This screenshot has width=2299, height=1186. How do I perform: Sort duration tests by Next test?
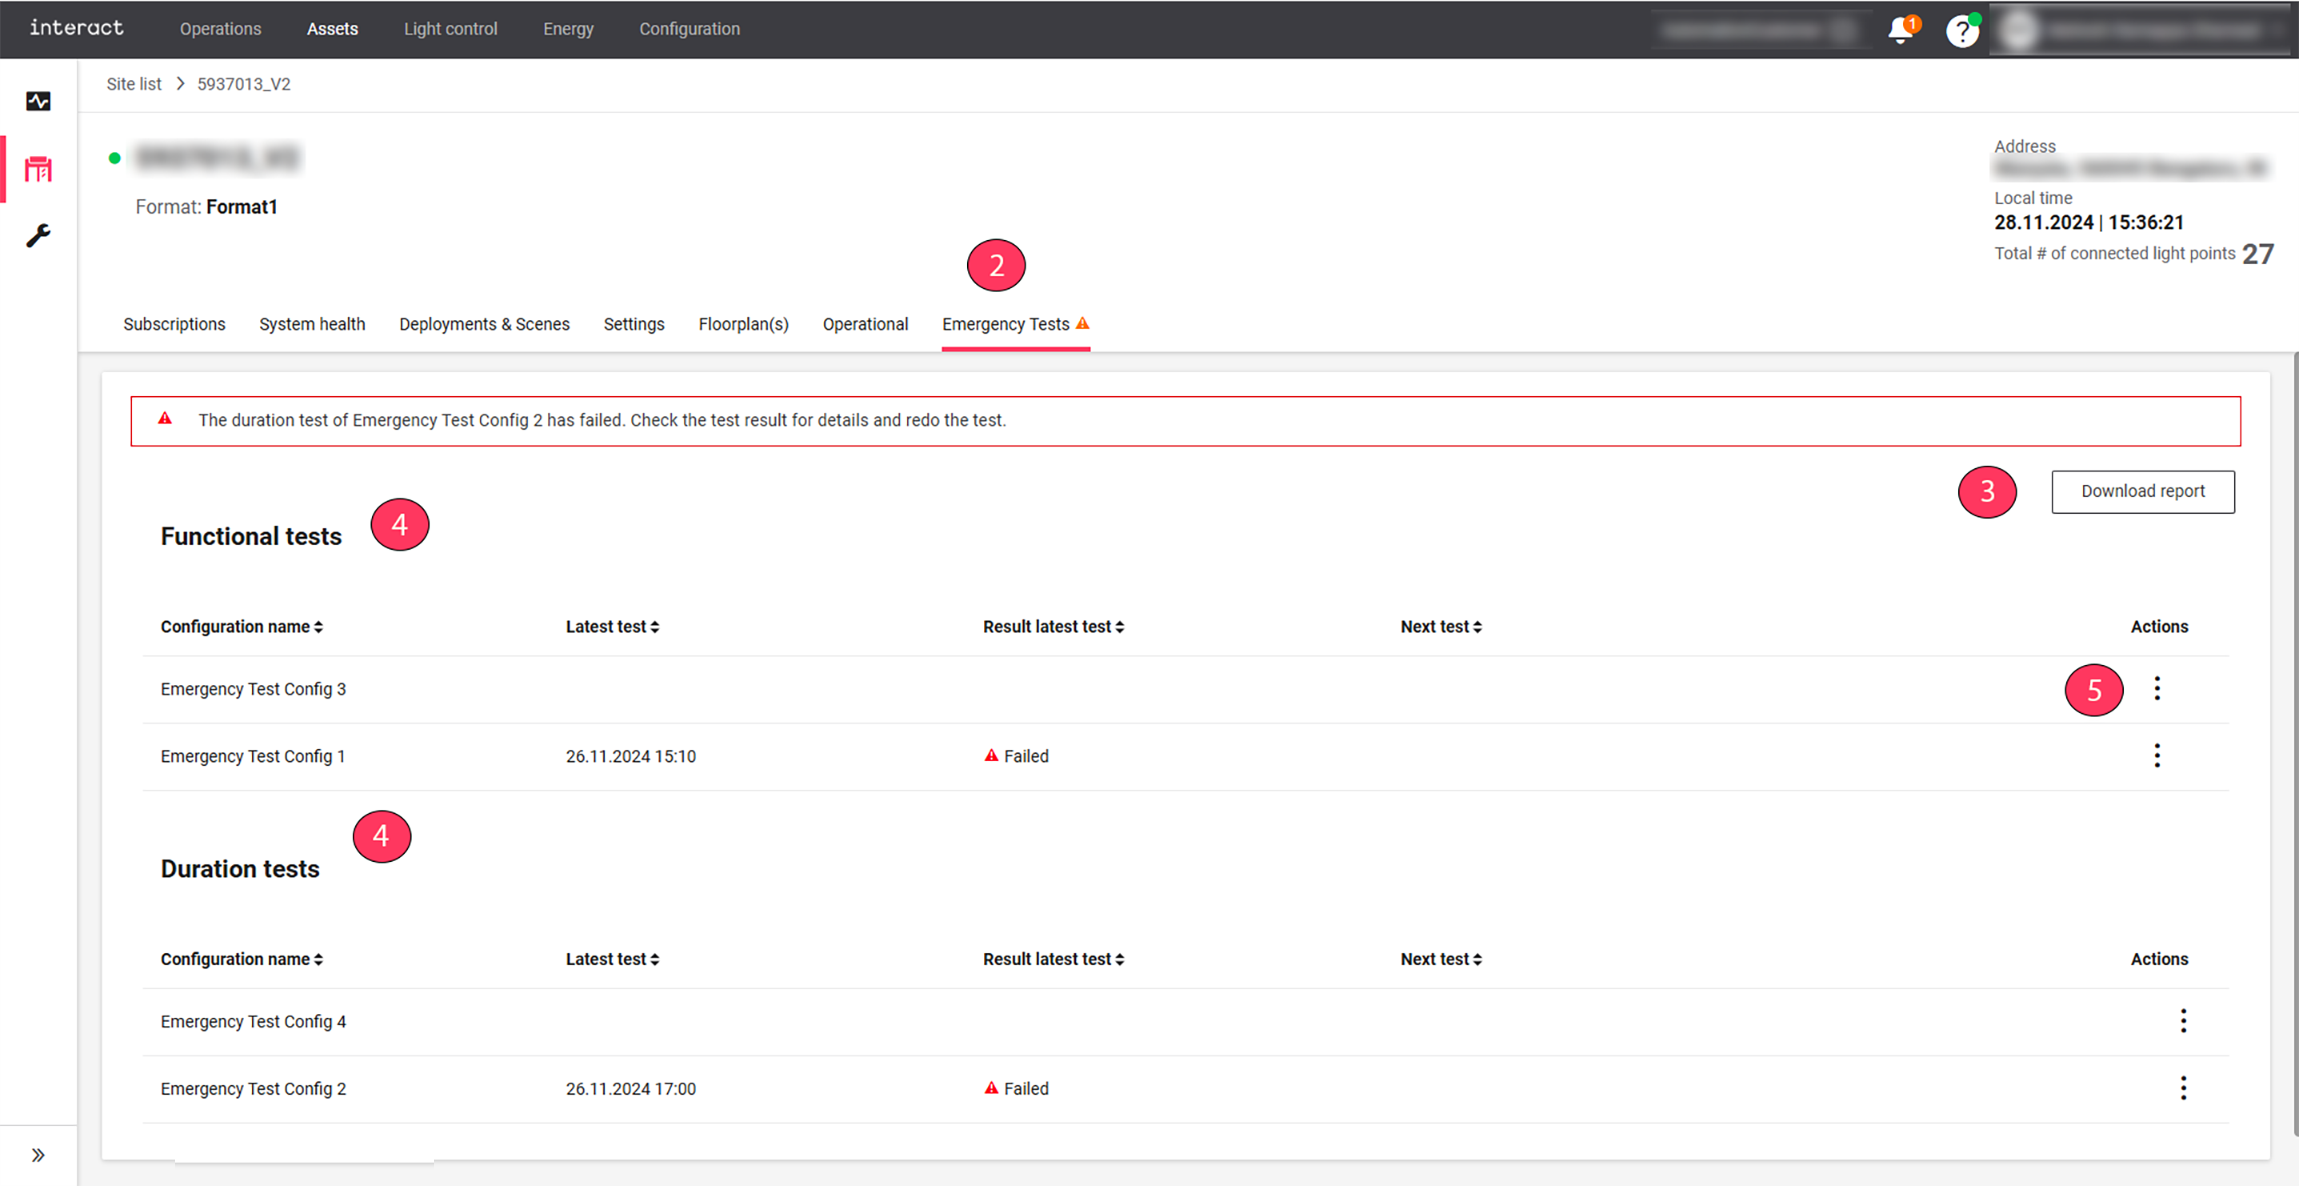(1440, 959)
